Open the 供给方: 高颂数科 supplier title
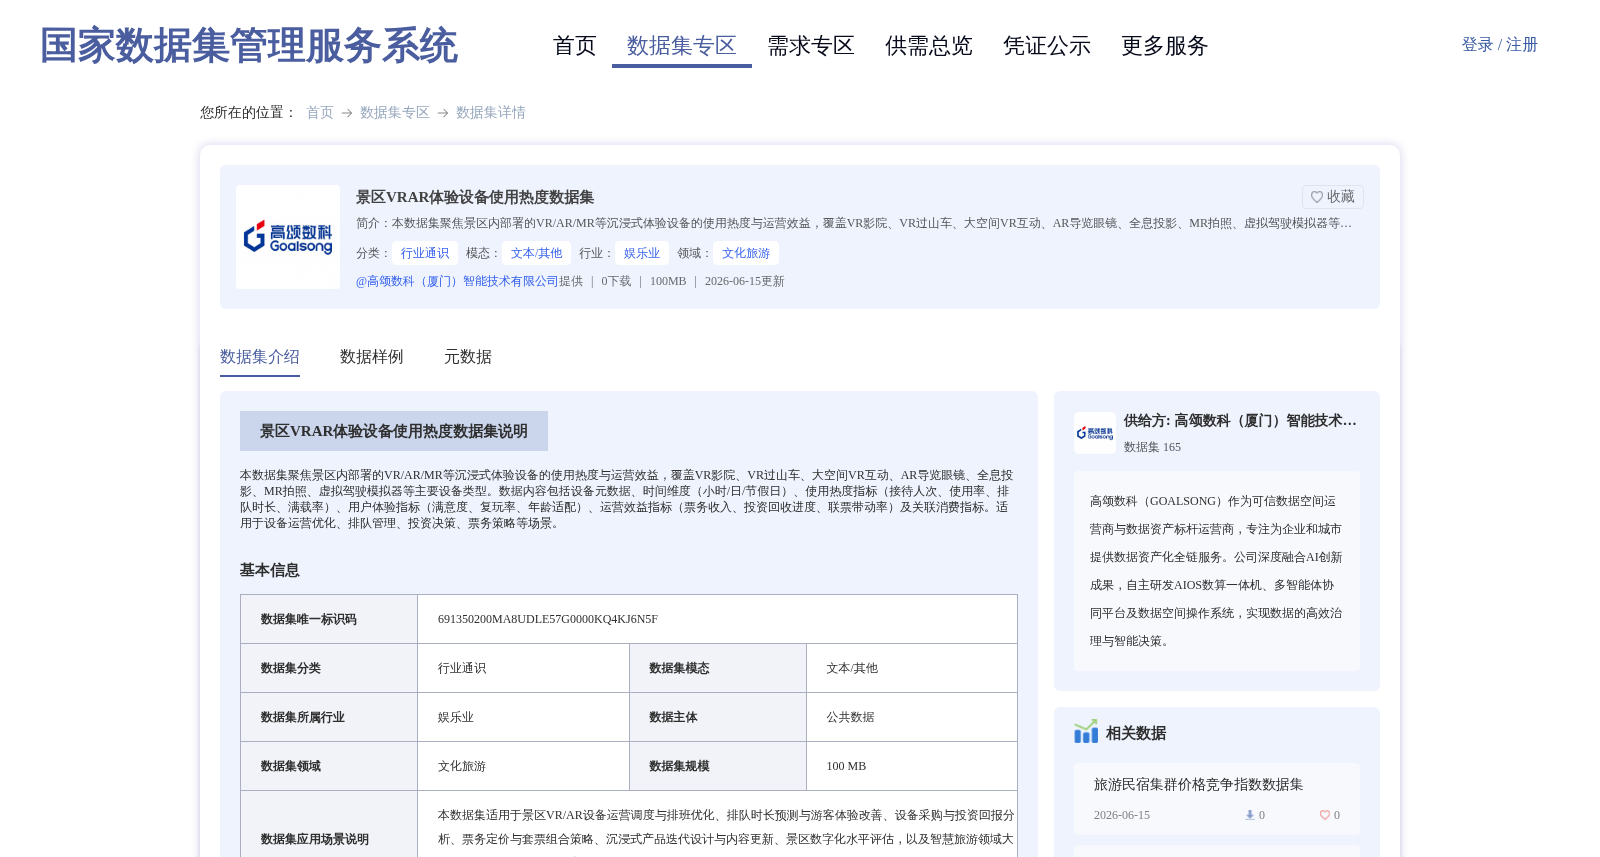 pos(1240,421)
